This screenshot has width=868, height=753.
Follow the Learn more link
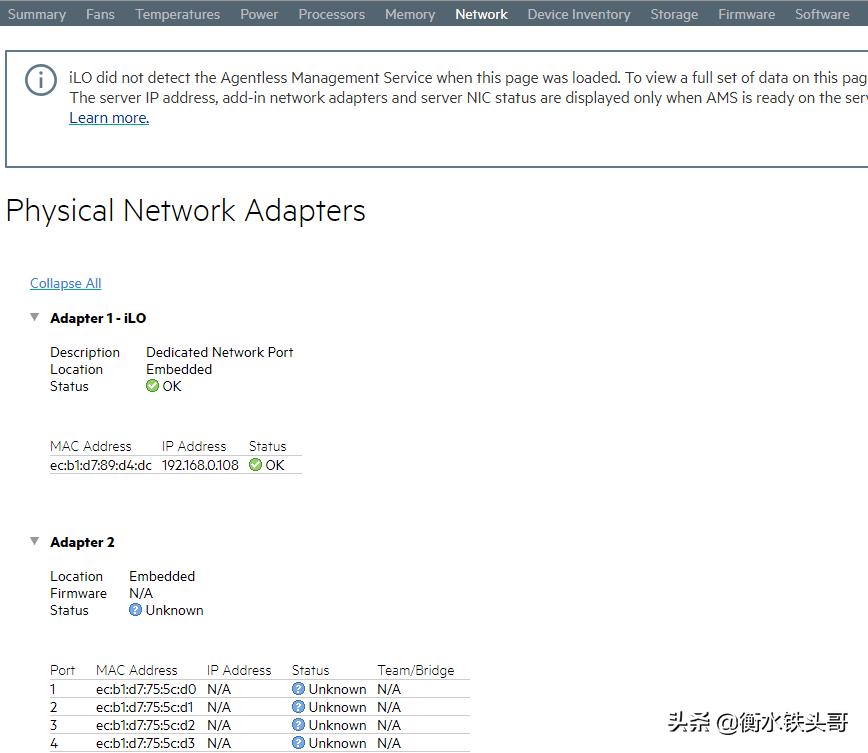click(109, 117)
